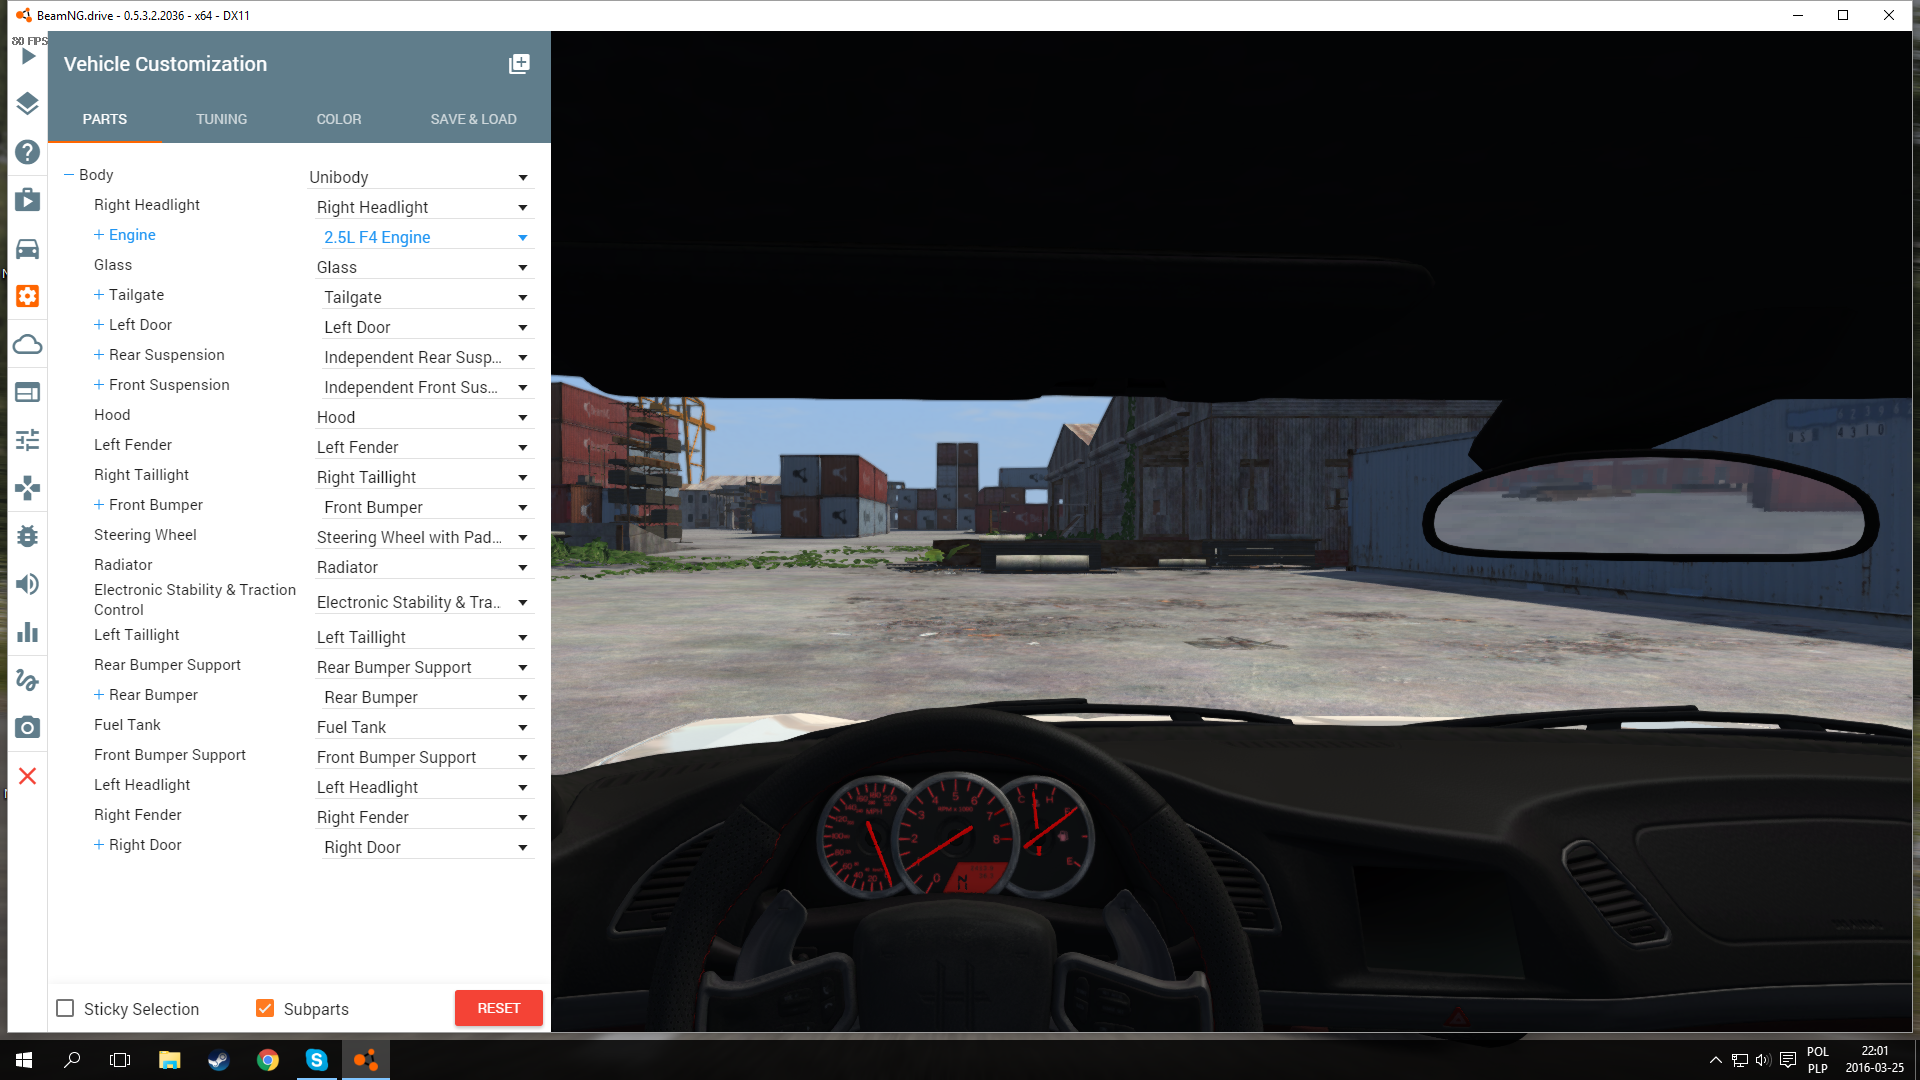Open the Steering Wheel with Paddles dropdown

424,537
